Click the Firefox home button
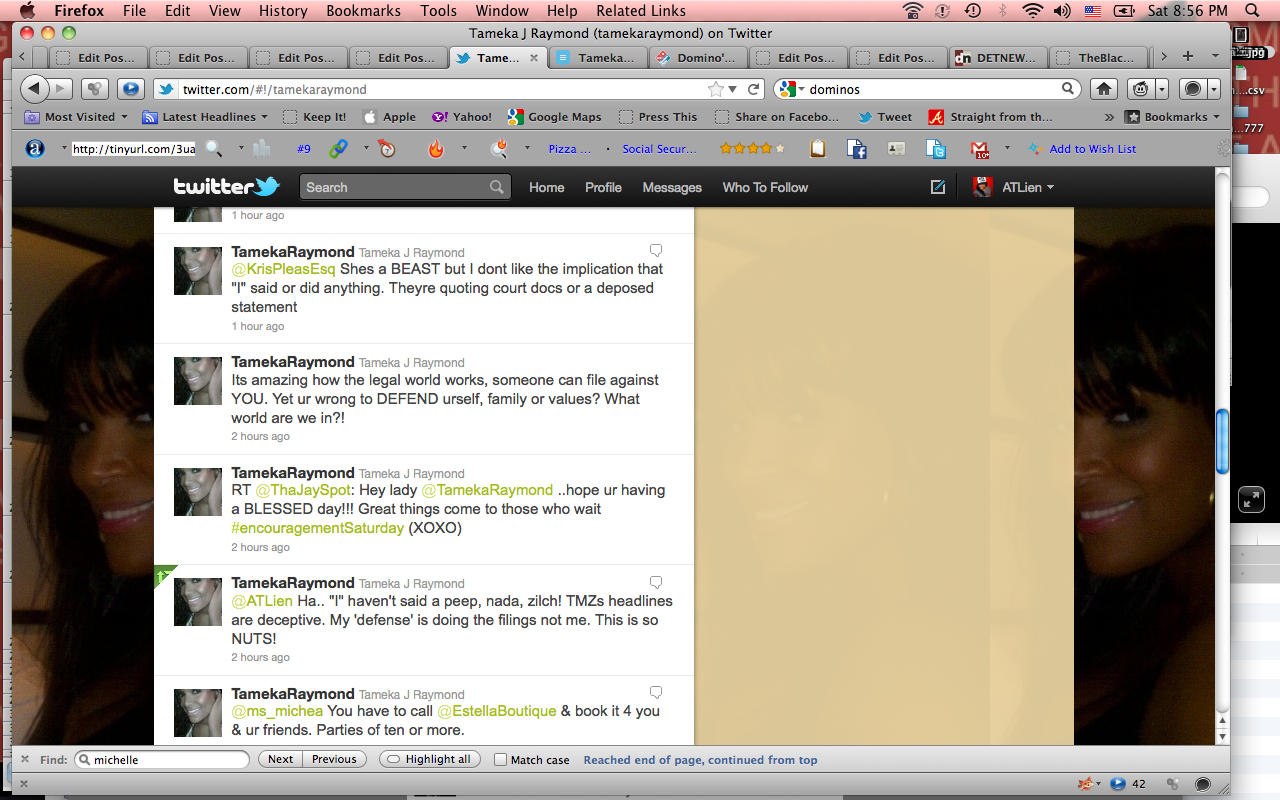 1104,89
